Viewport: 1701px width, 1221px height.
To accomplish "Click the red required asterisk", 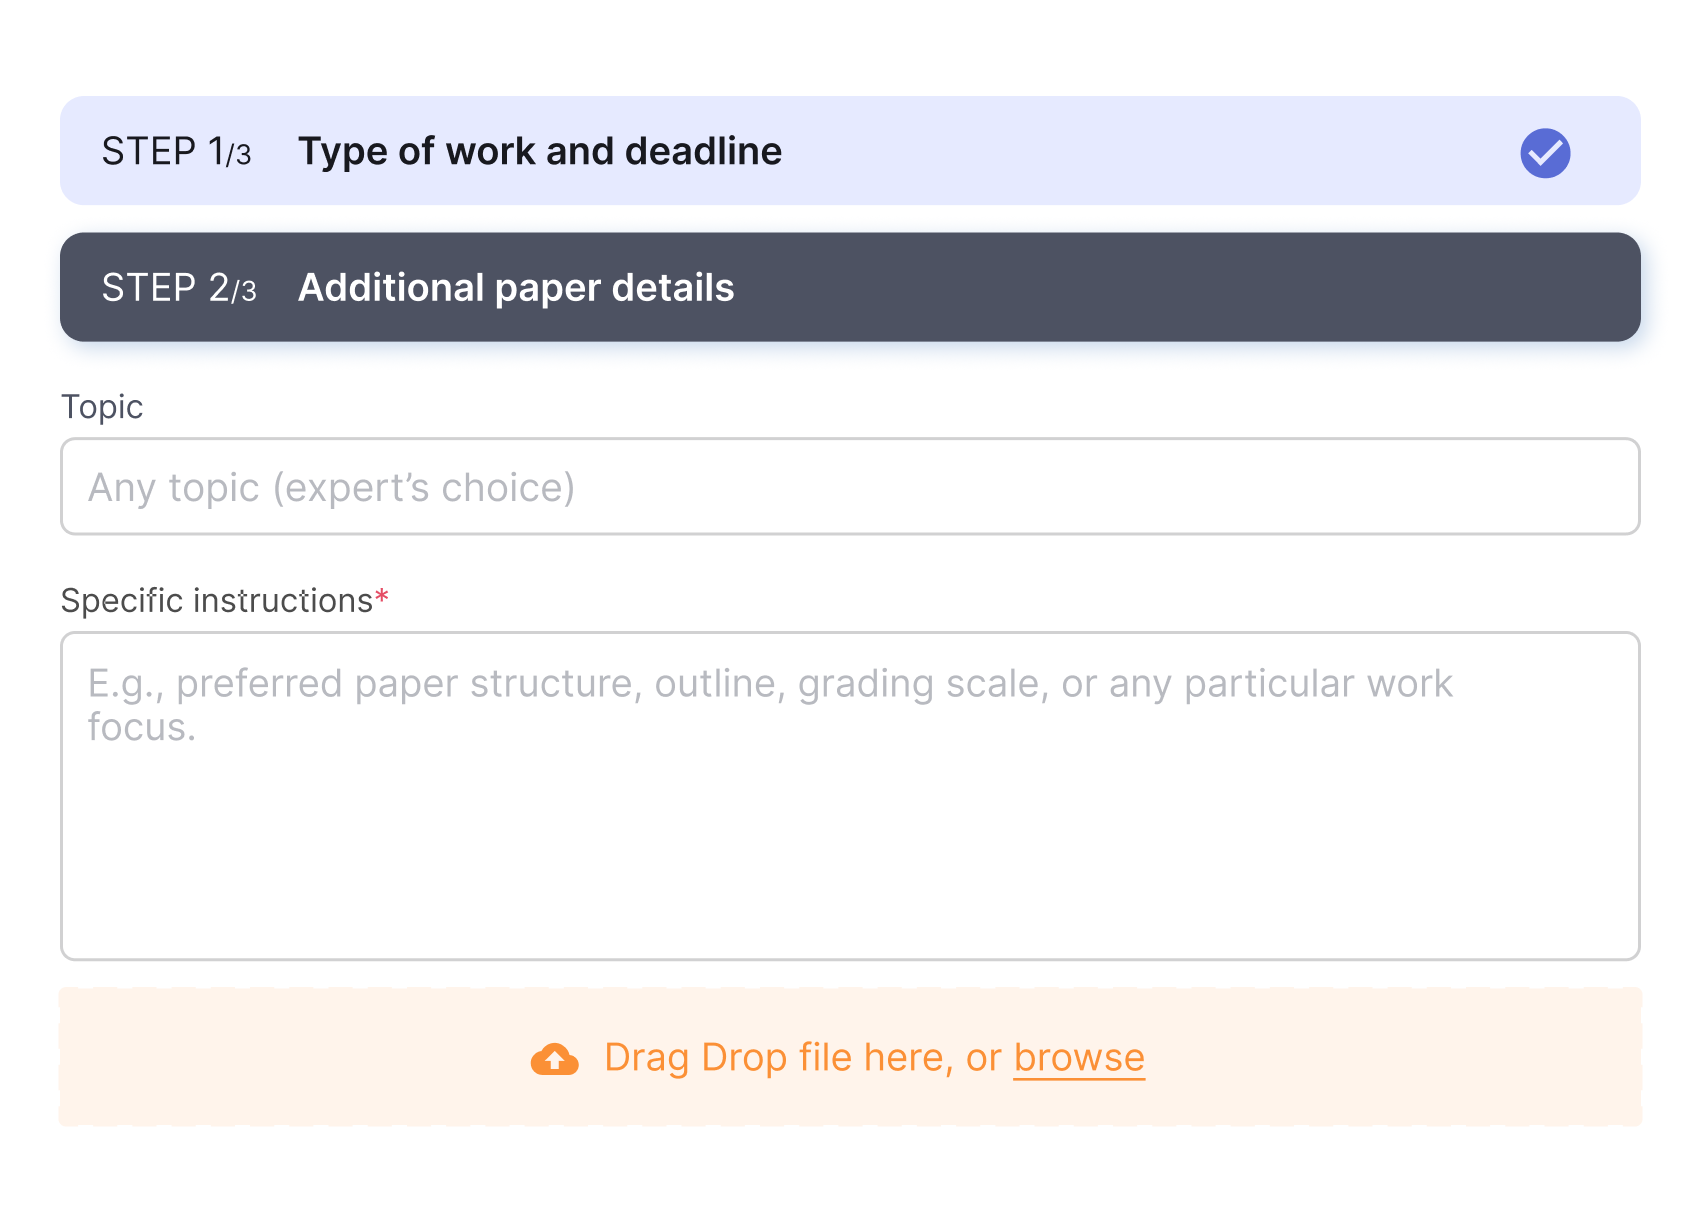I will click(x=381, y=598).
